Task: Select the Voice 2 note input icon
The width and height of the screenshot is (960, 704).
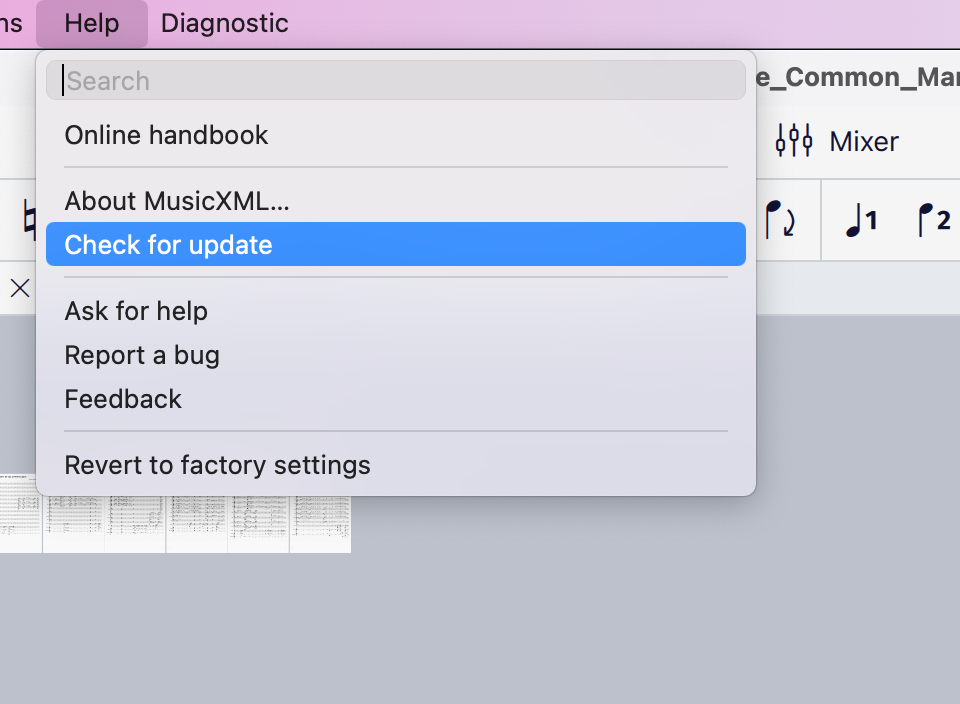Action: pyautogui.click(x=934, y=220)
